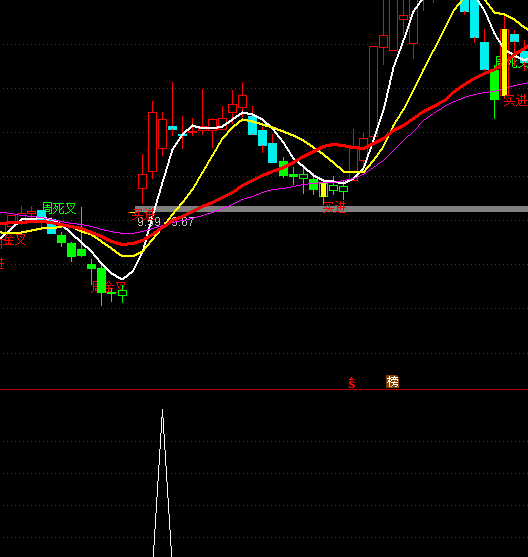Select the large cyan candle near the top right
The image size is (528, 557).
click(474, 18)
